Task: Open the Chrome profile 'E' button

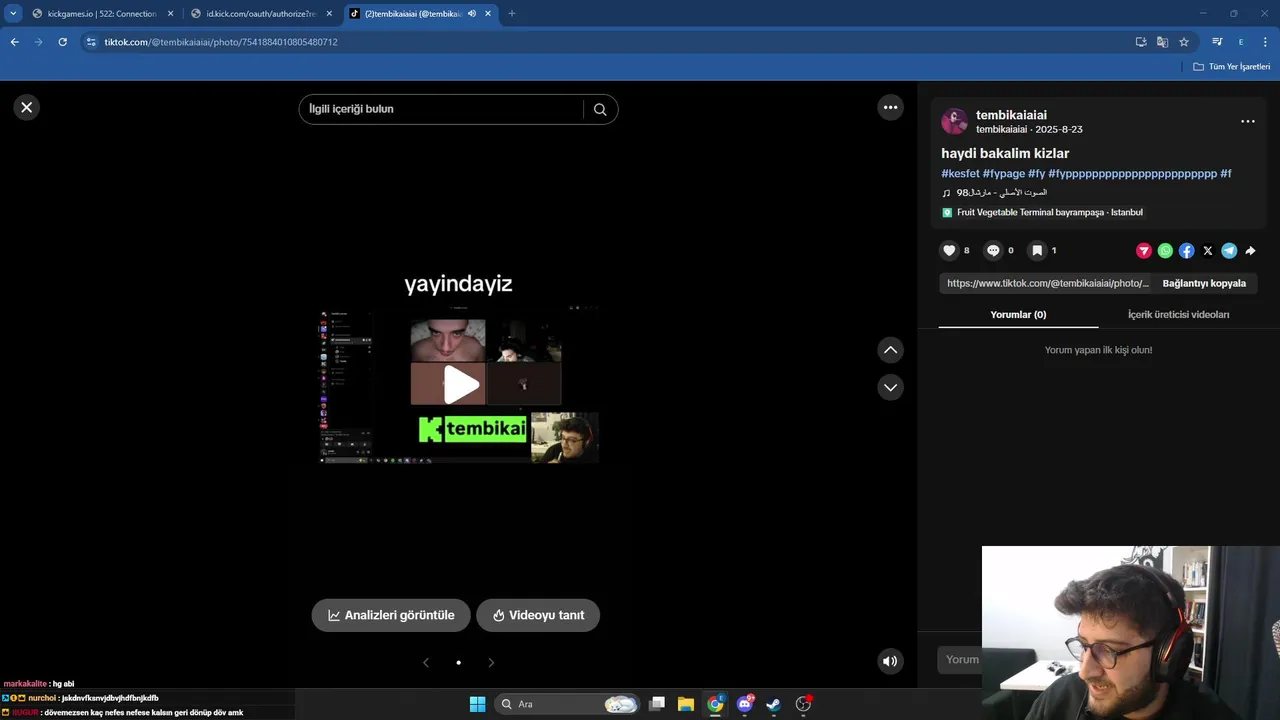Action: [x=1241, y=42]
